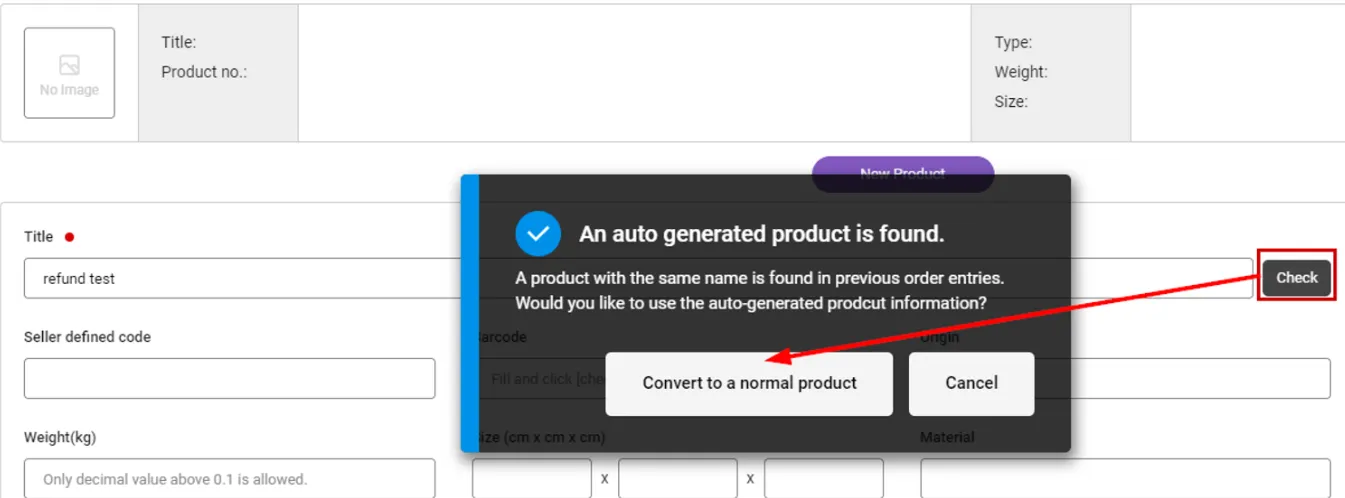1345x498 pixels.
Task: Click into the Weight(kg) input field
Action: coord(229,479)
